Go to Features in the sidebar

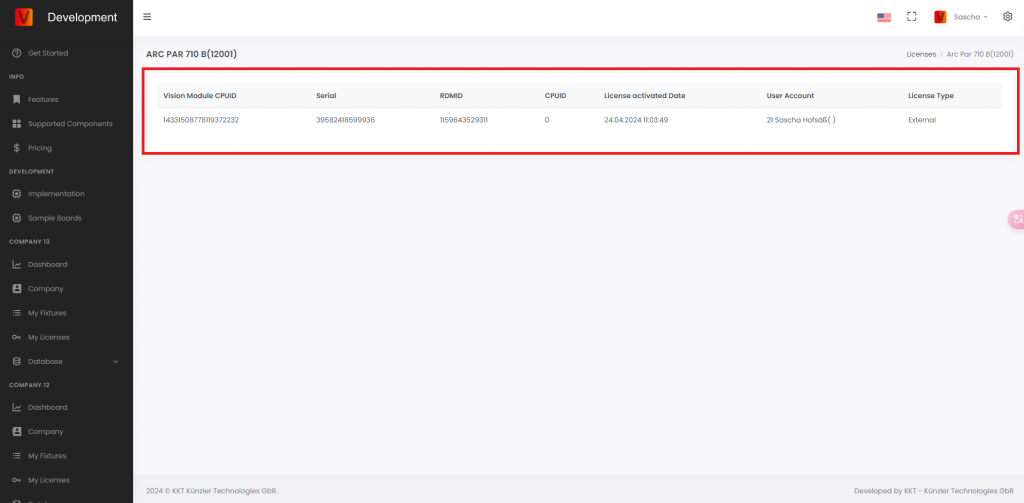[43, 99]
